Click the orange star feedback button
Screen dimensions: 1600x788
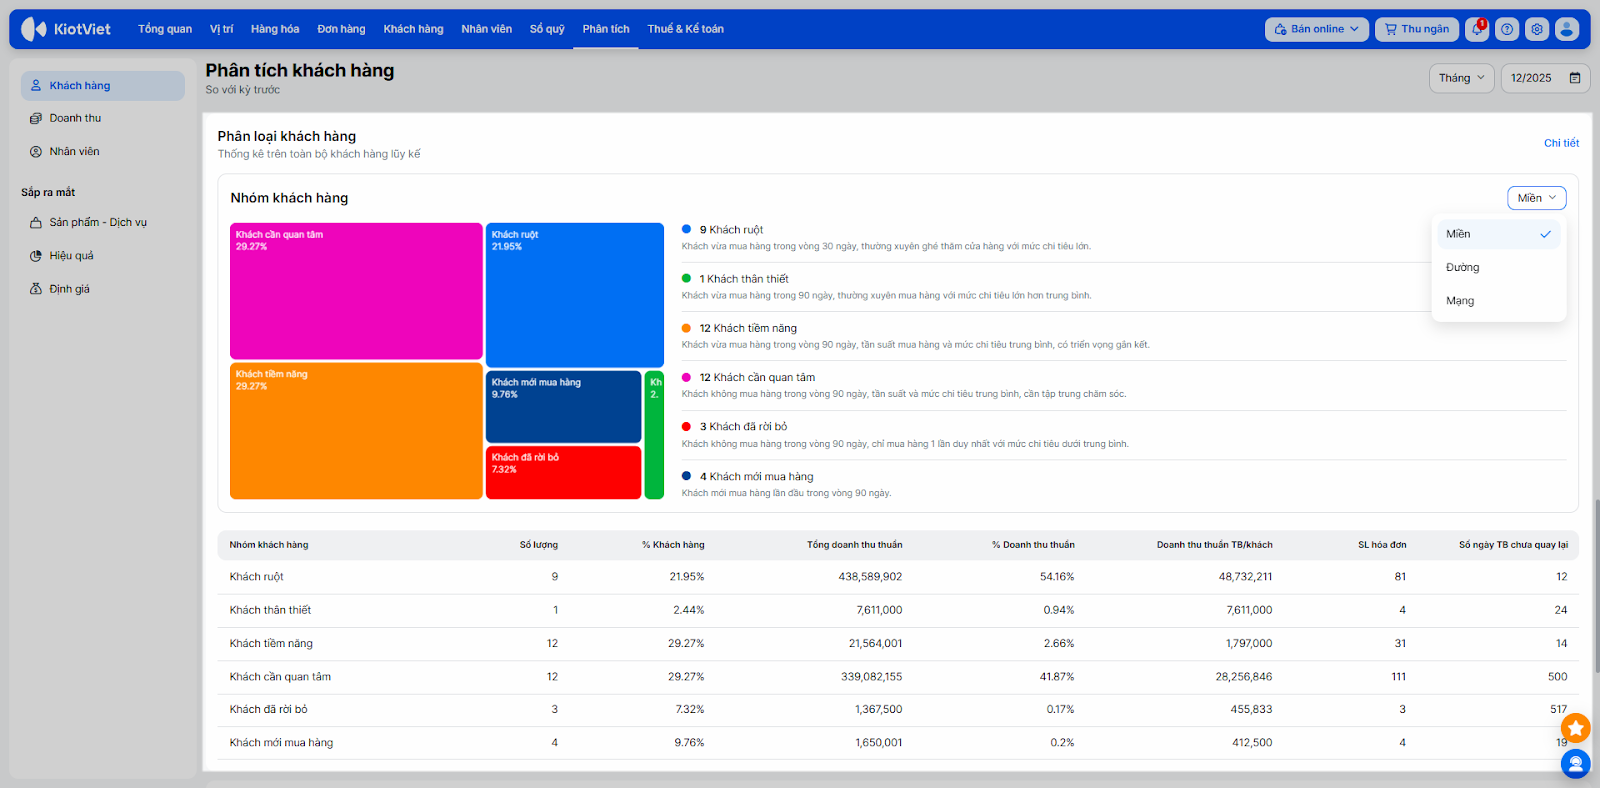[x=1575, y=728]
